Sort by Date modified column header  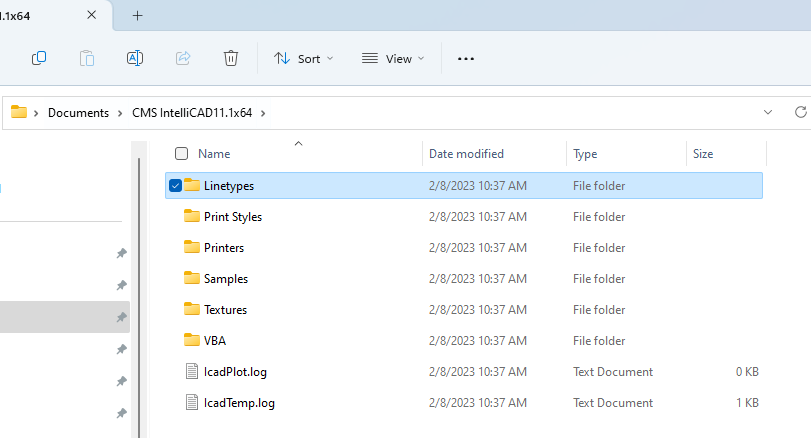(466, 154)
